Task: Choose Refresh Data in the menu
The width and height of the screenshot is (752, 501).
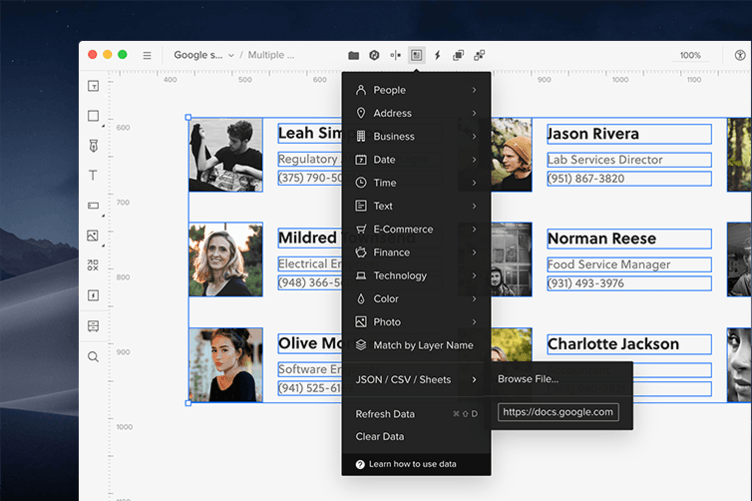Action: 416,414
